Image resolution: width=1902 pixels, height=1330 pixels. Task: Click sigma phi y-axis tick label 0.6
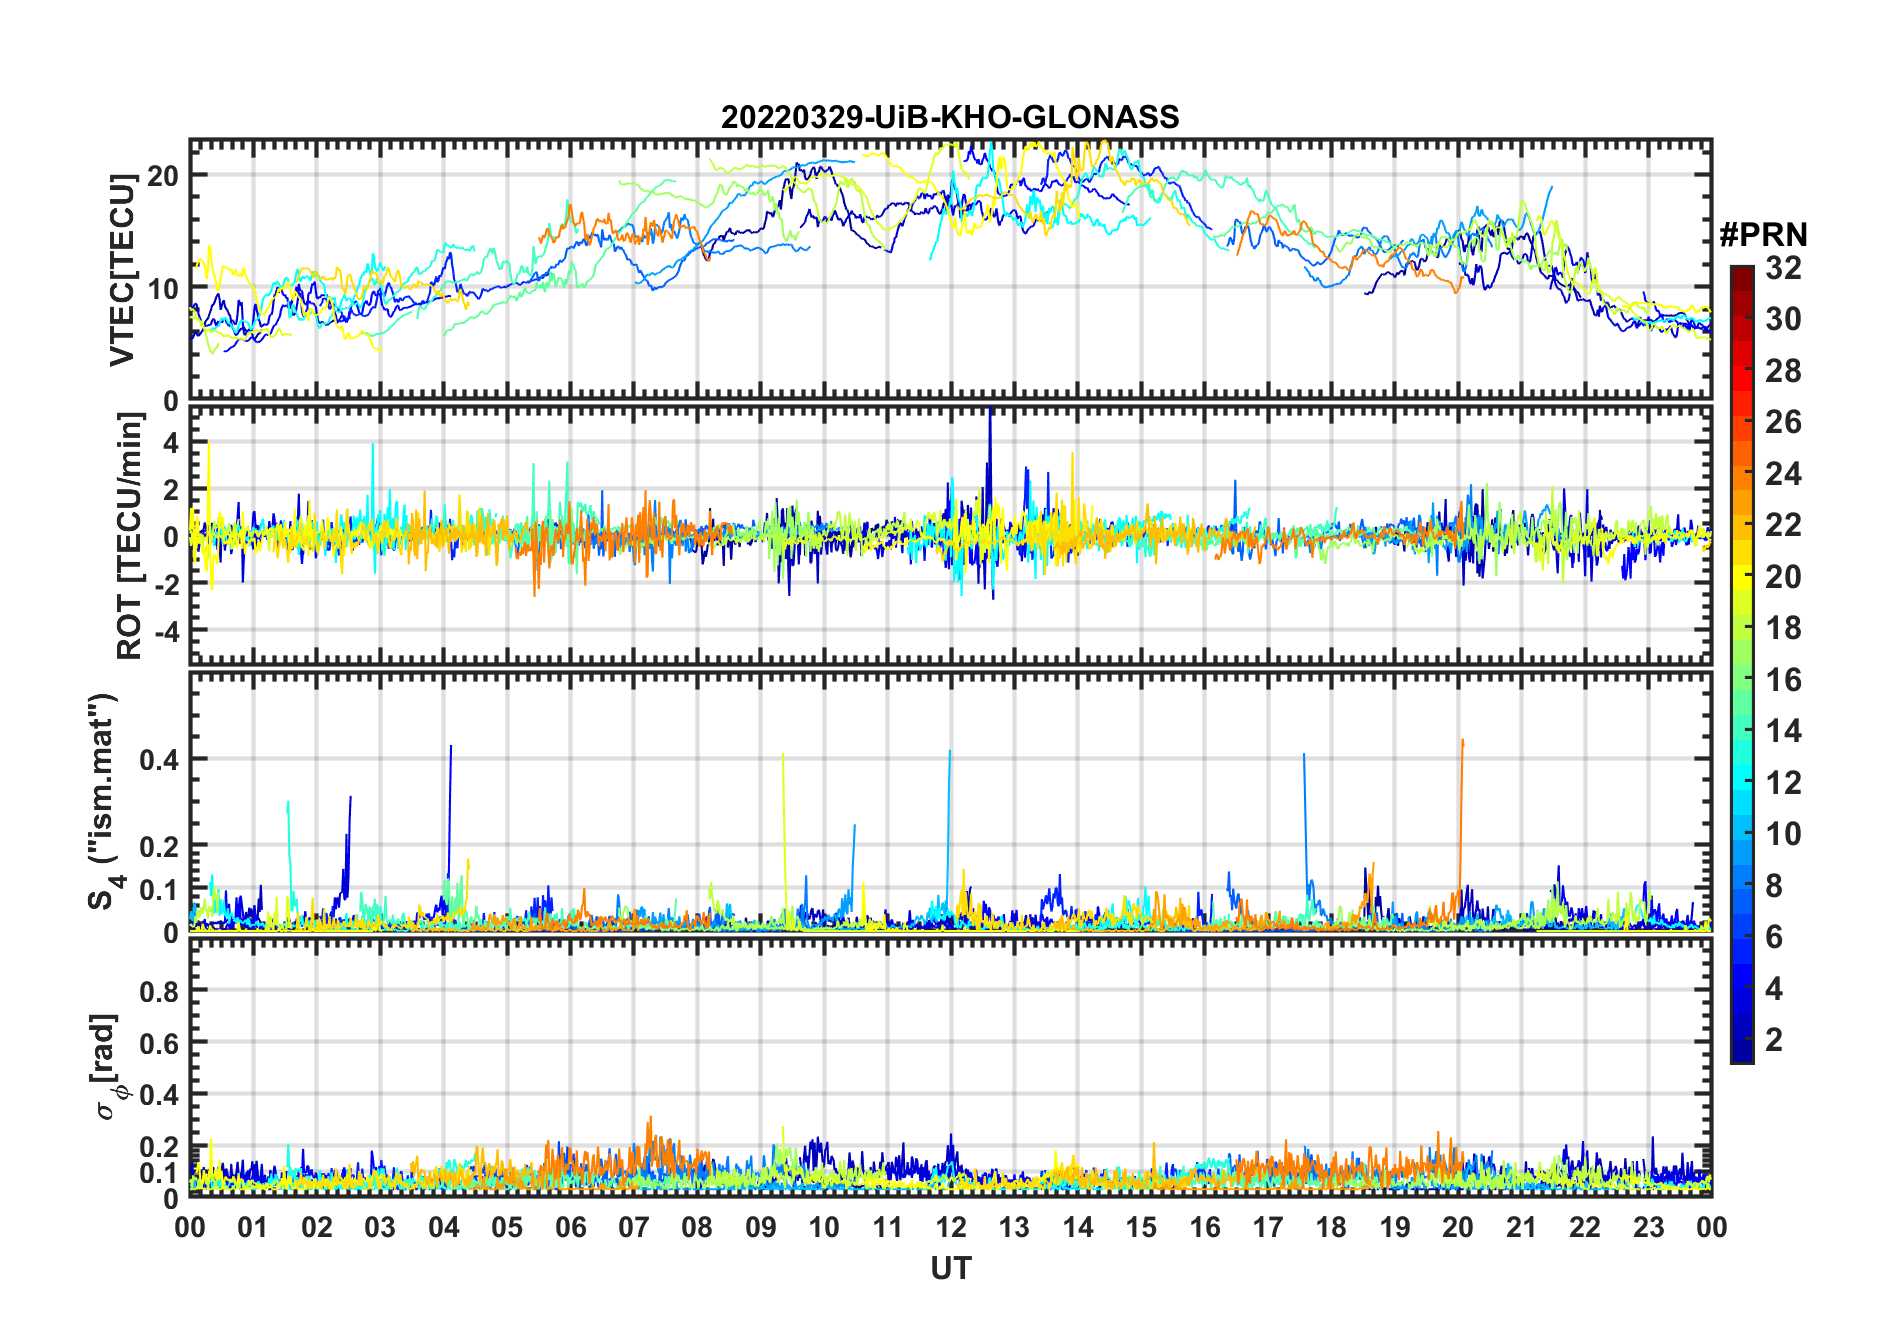click(x=160, y=1043)
